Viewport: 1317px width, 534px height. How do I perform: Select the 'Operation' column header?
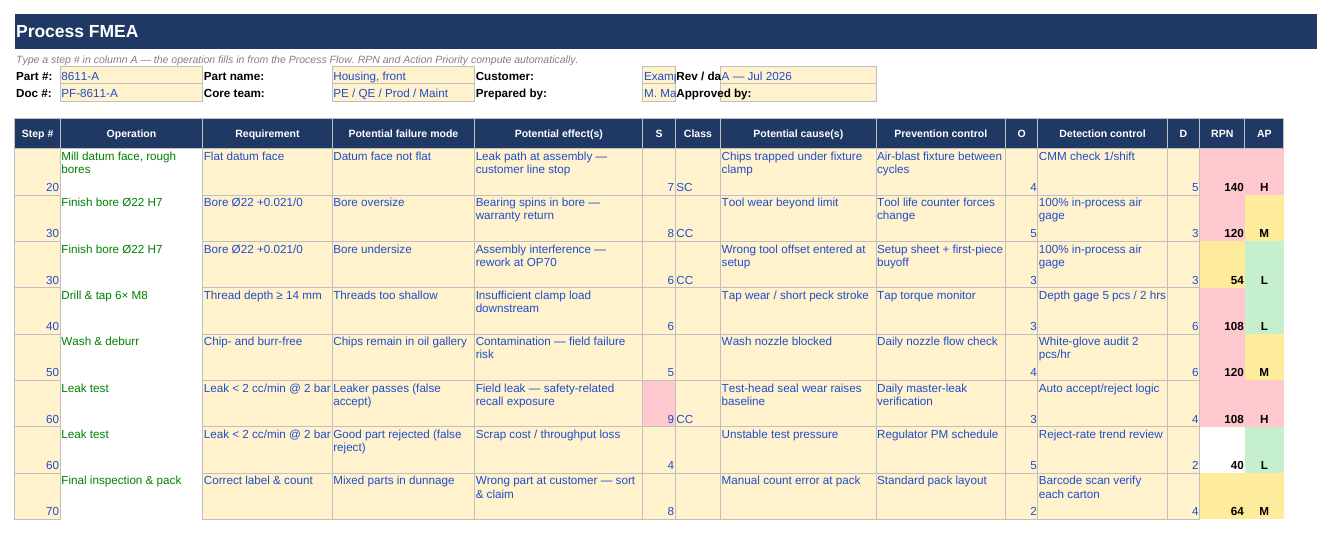[131, 133]
